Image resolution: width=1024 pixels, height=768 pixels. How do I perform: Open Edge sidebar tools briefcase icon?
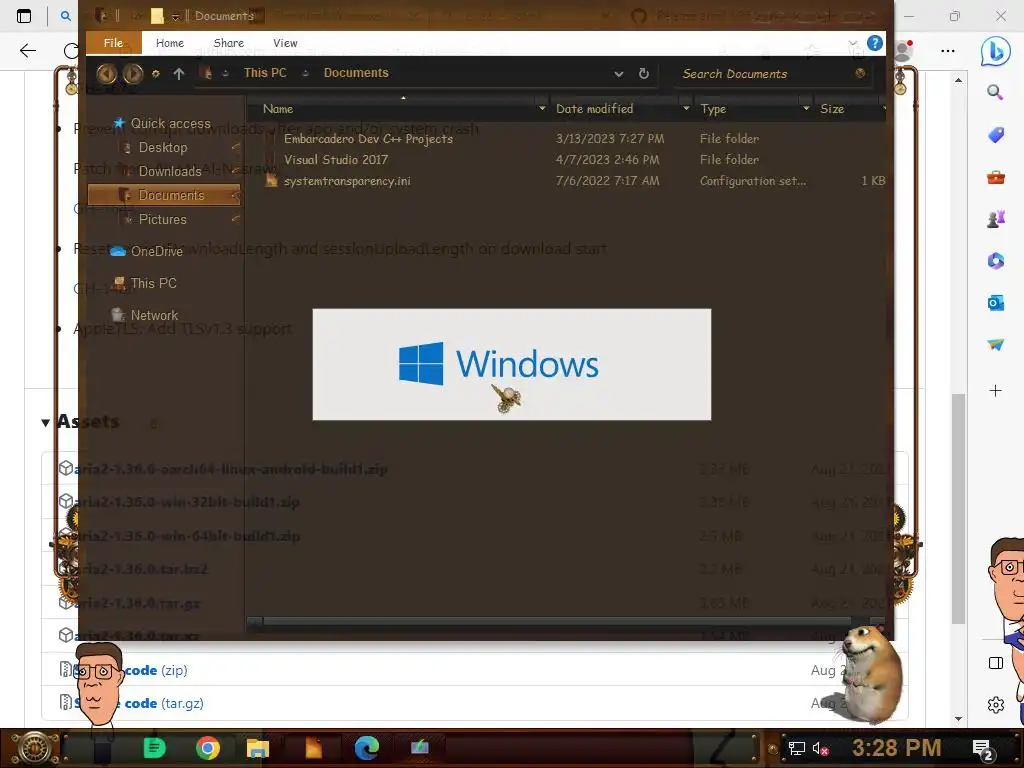pos(995,177)
